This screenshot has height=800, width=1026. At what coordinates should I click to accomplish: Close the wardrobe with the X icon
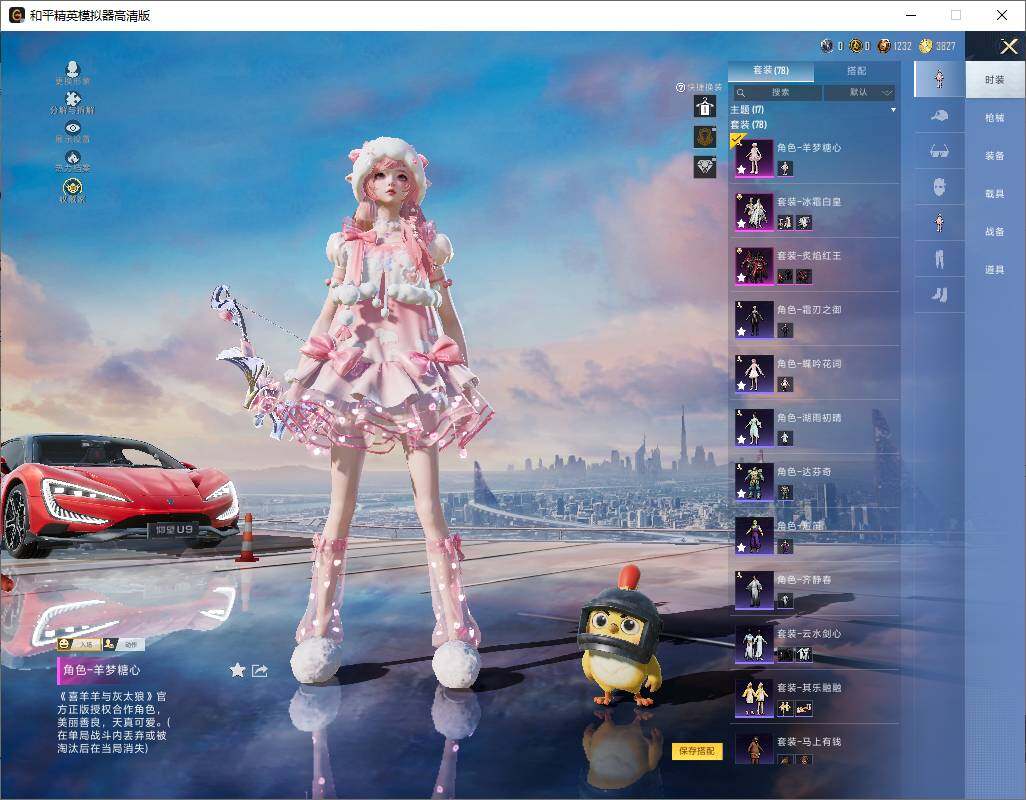(1008, 46)
